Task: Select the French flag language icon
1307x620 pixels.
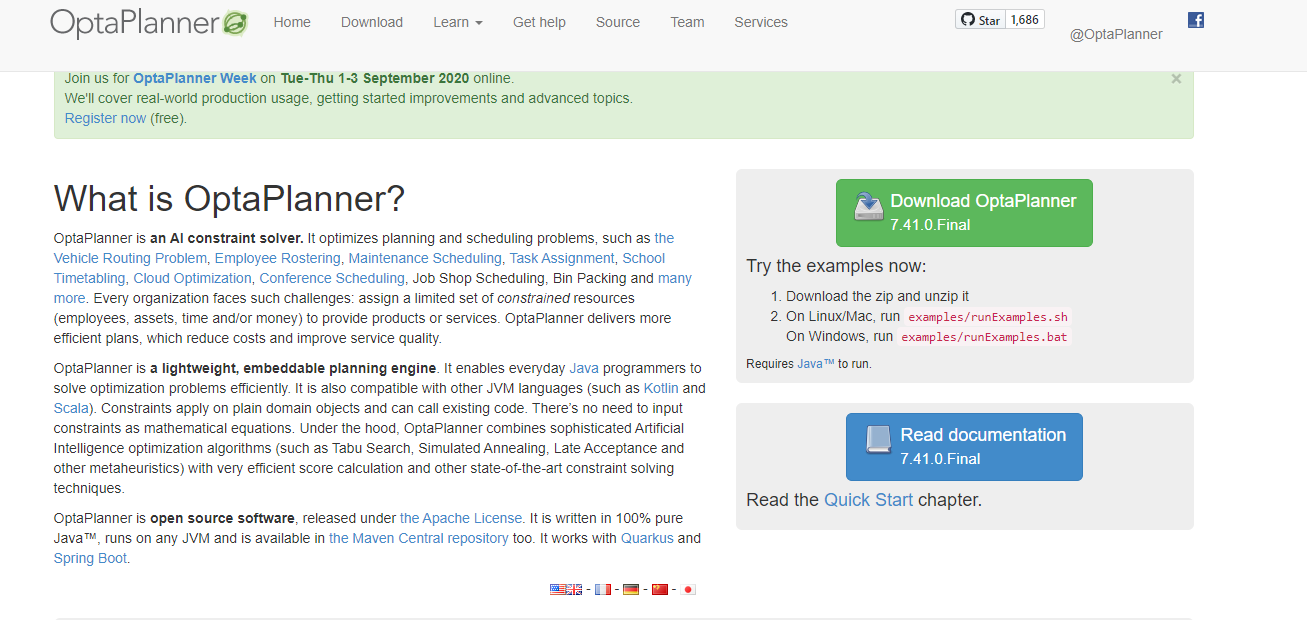Action: [x=603, y=589]
